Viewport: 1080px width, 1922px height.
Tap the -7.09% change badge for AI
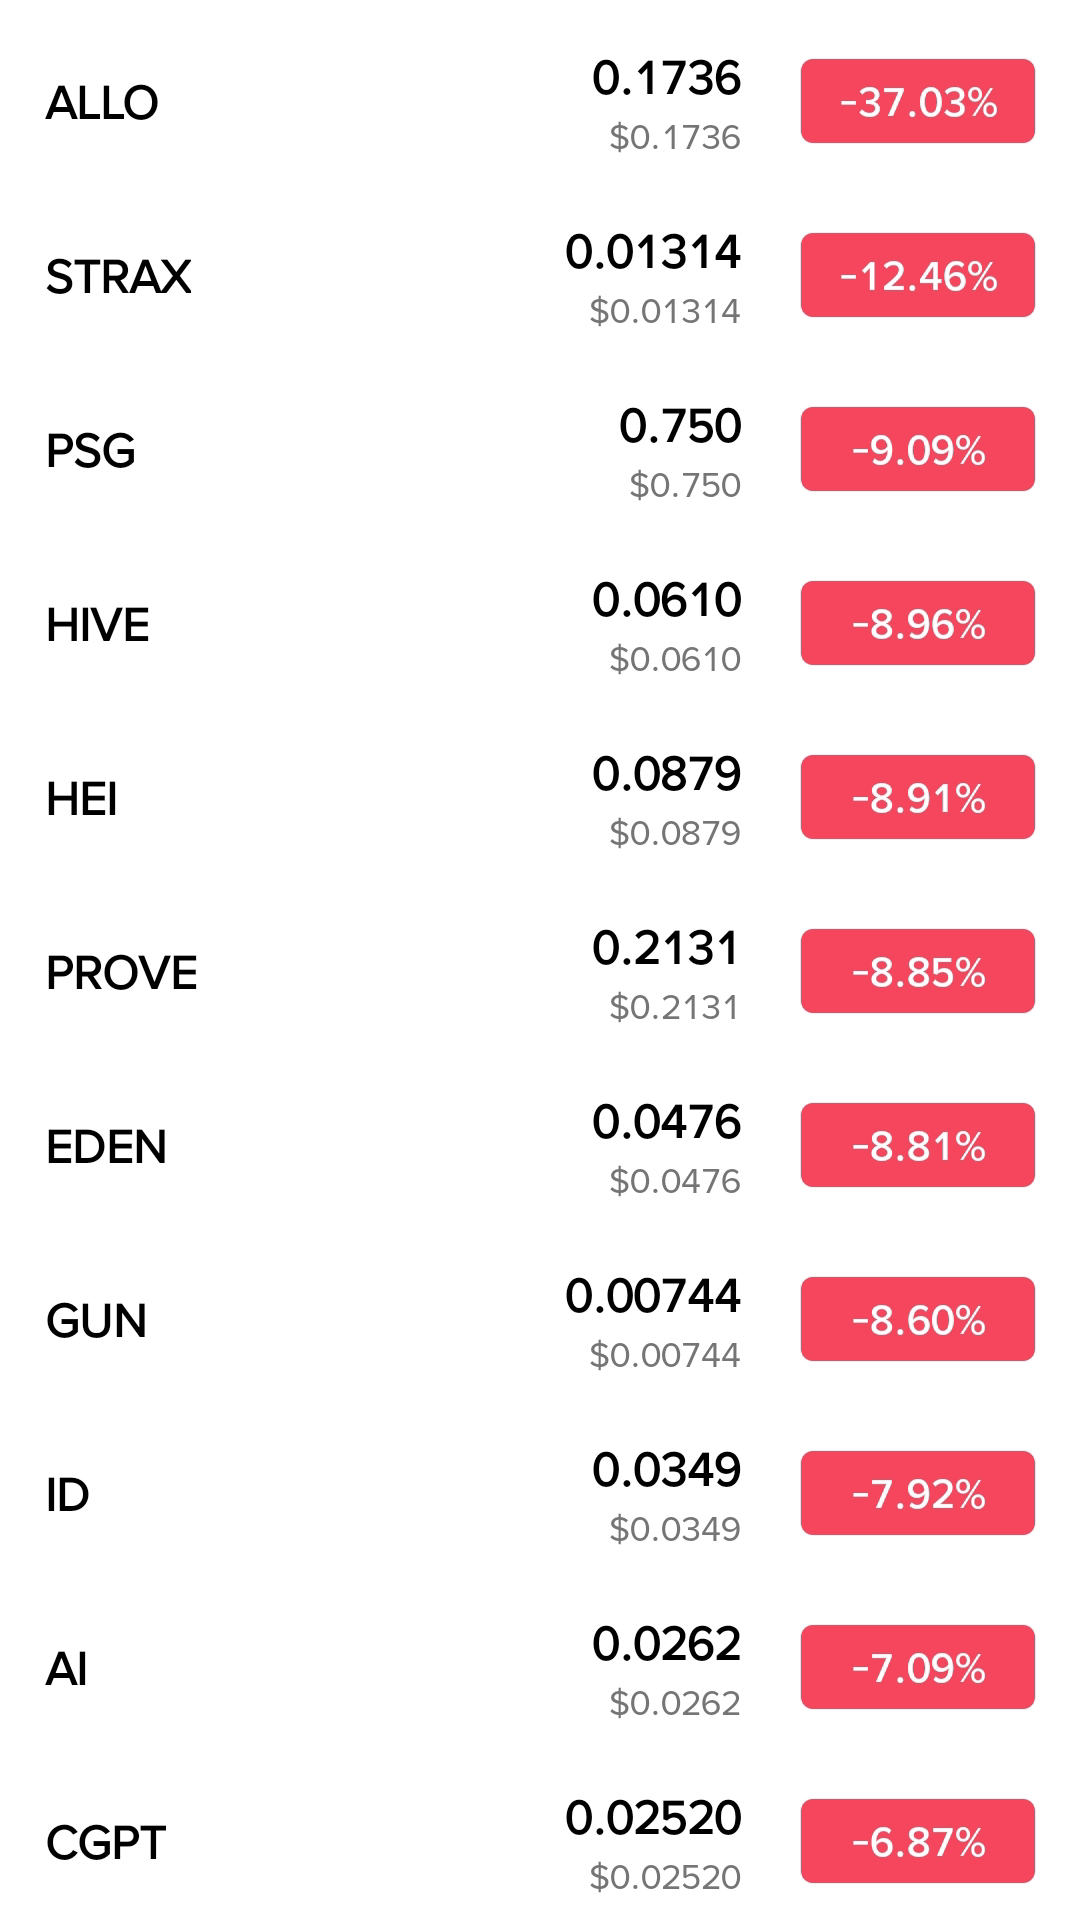917,1667
